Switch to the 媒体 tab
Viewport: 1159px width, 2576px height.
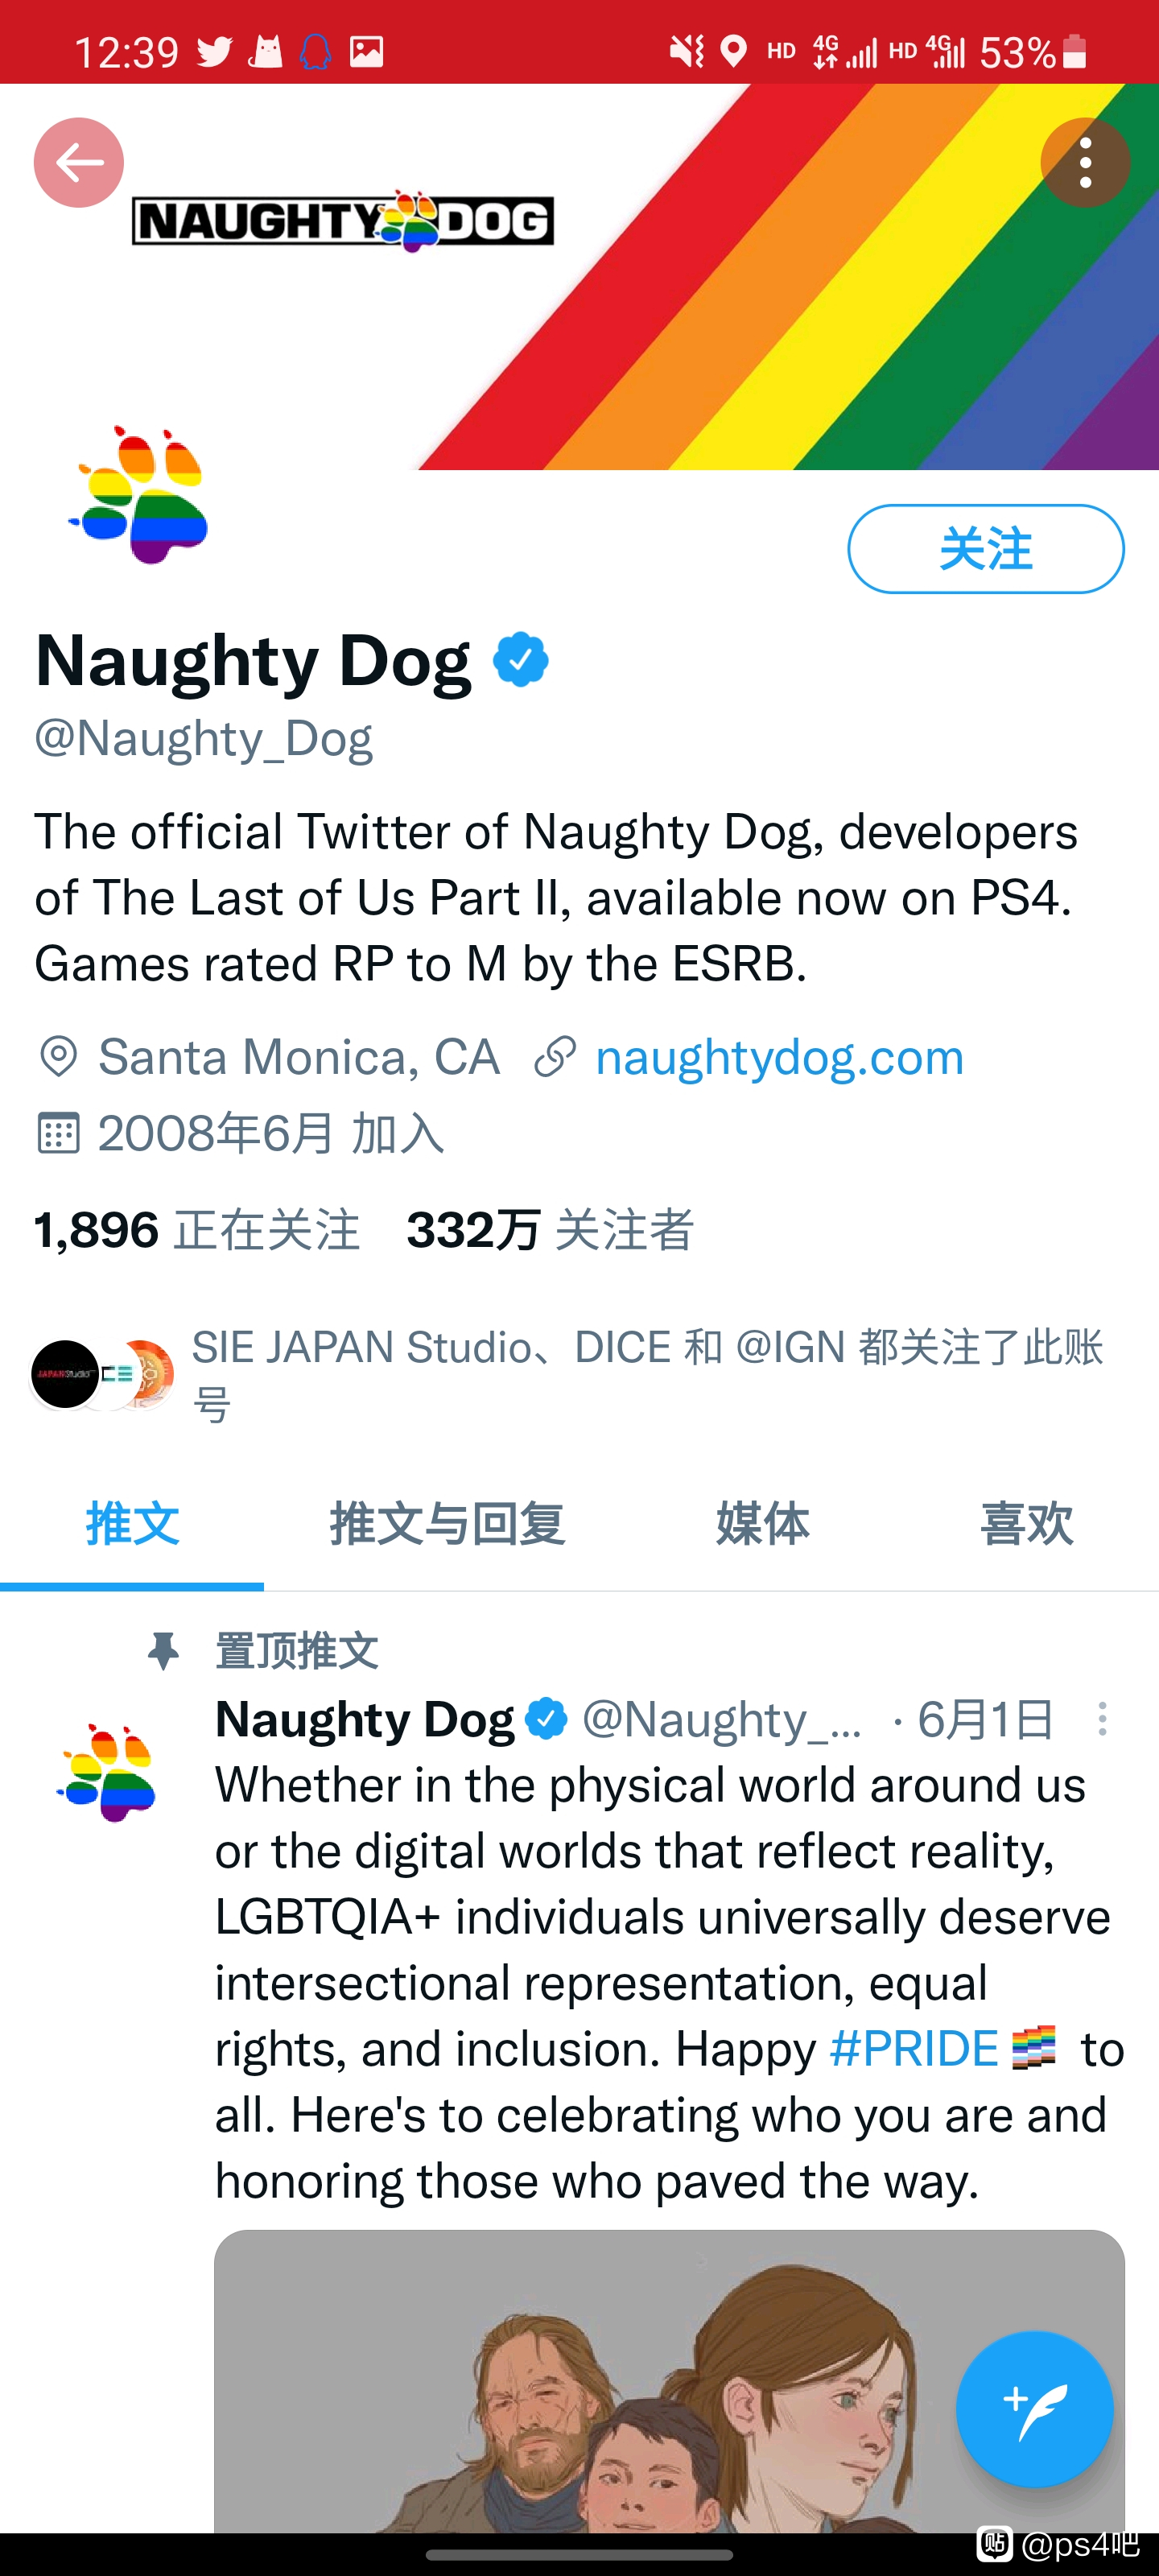pos(762,1524)
